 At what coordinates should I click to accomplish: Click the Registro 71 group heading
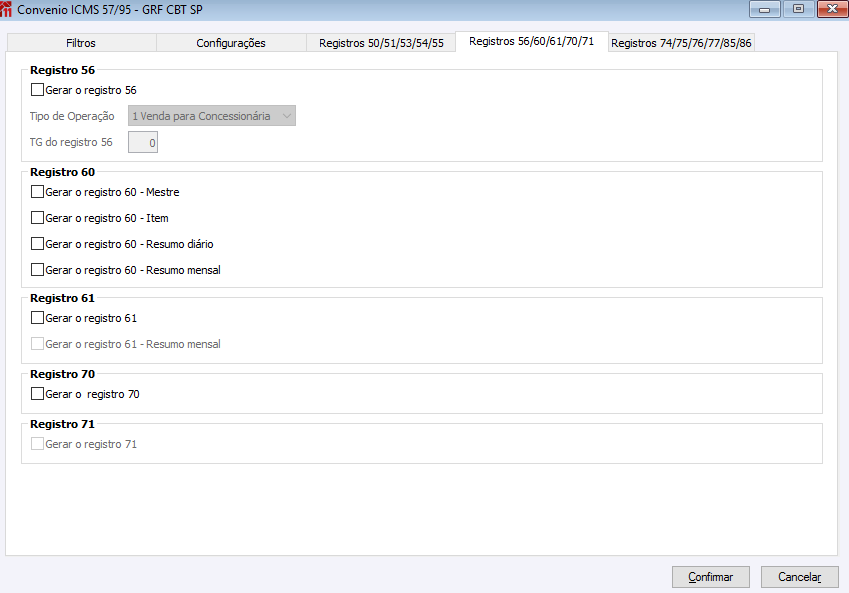click(x=62, y=424)
